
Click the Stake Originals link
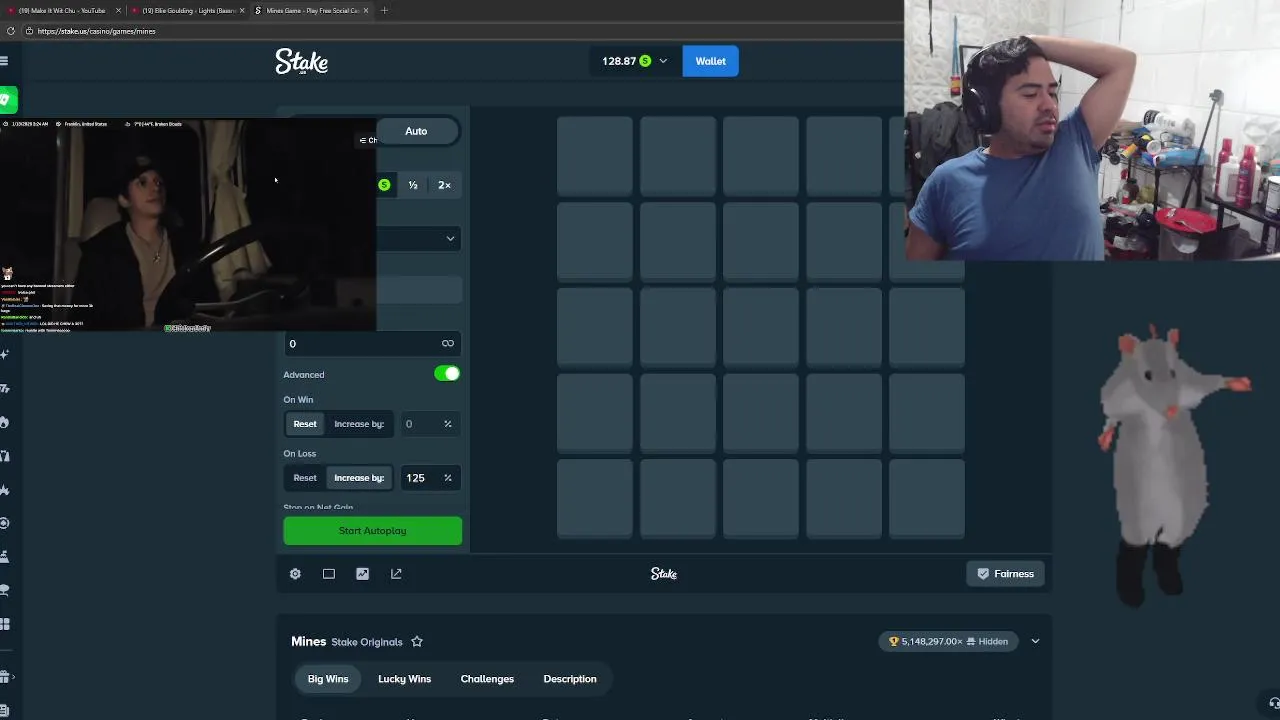coord(367,642)
